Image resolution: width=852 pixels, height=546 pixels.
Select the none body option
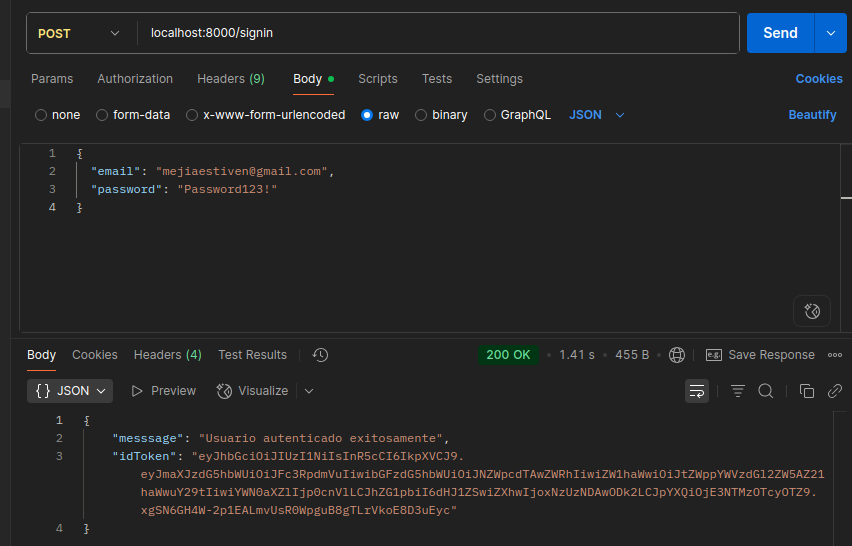click(x=58, y=115)
